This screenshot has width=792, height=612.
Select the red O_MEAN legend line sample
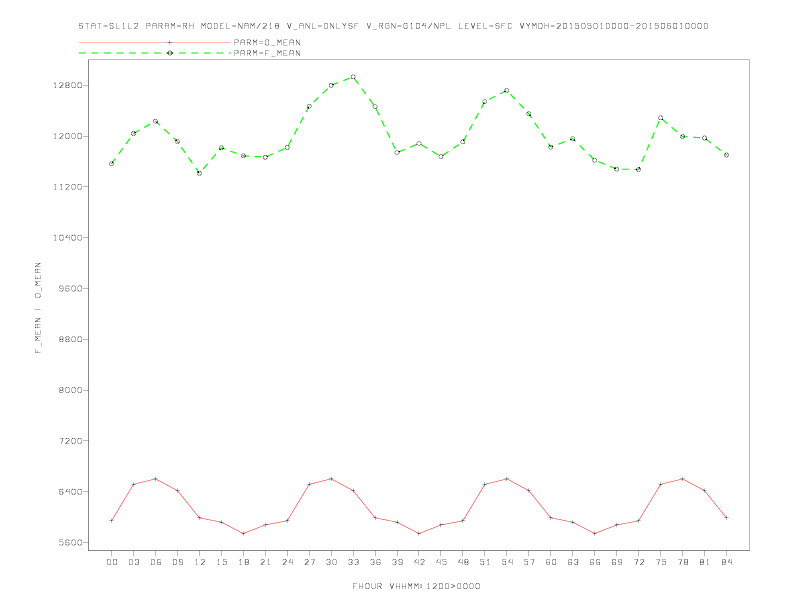tap(155, 42)
